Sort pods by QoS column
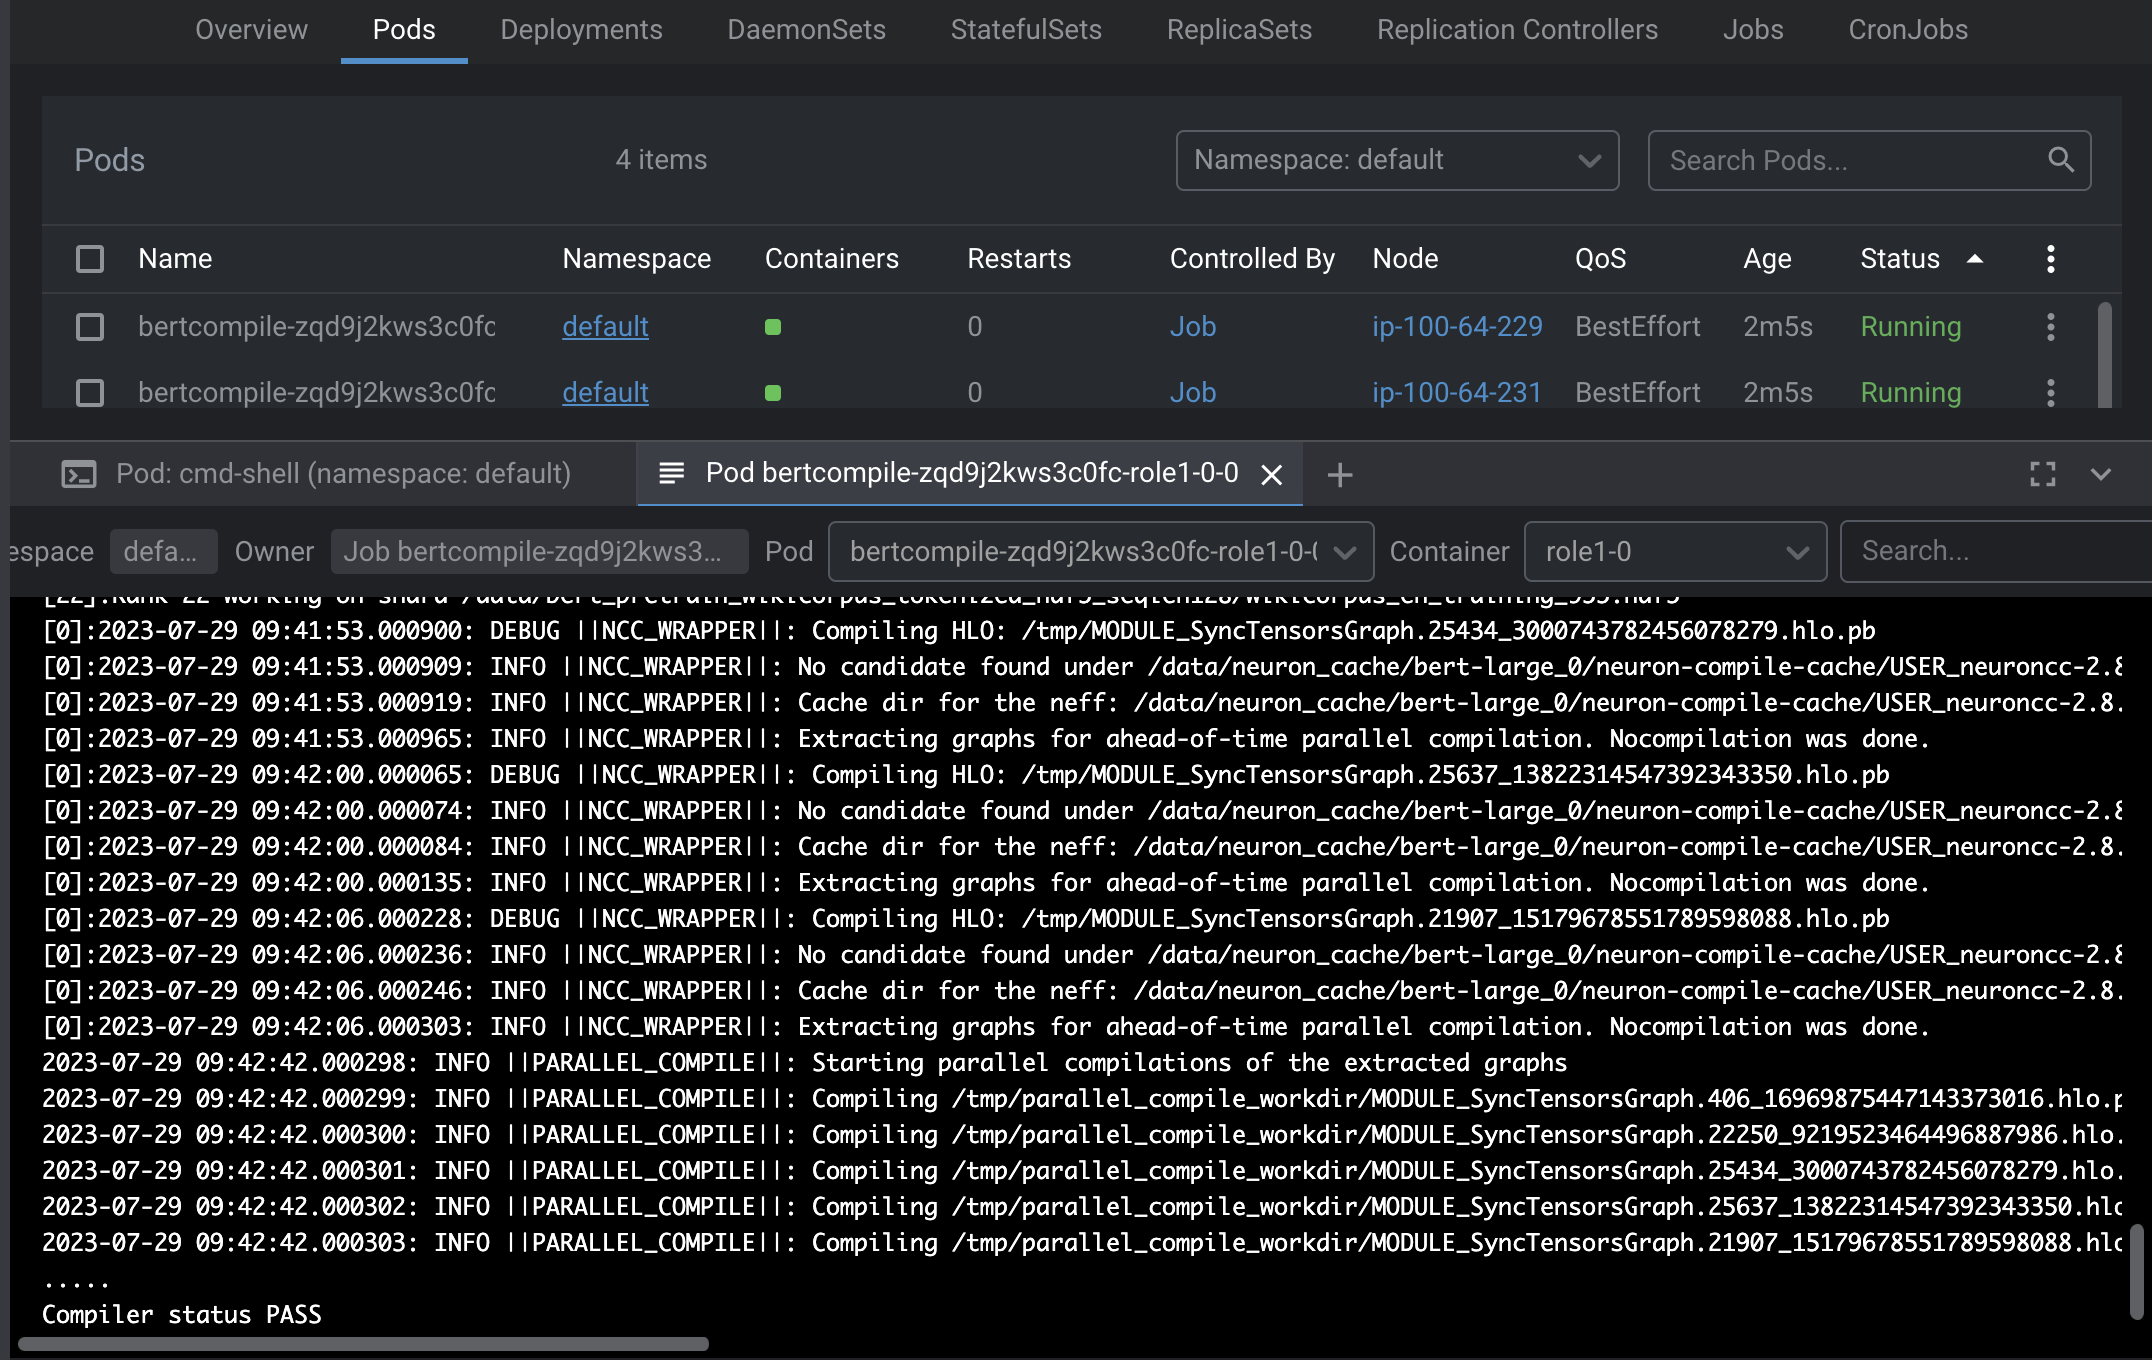The height and width of the screenshot is (1360, 2152). pyautogui.click(x=1600, y=259)
